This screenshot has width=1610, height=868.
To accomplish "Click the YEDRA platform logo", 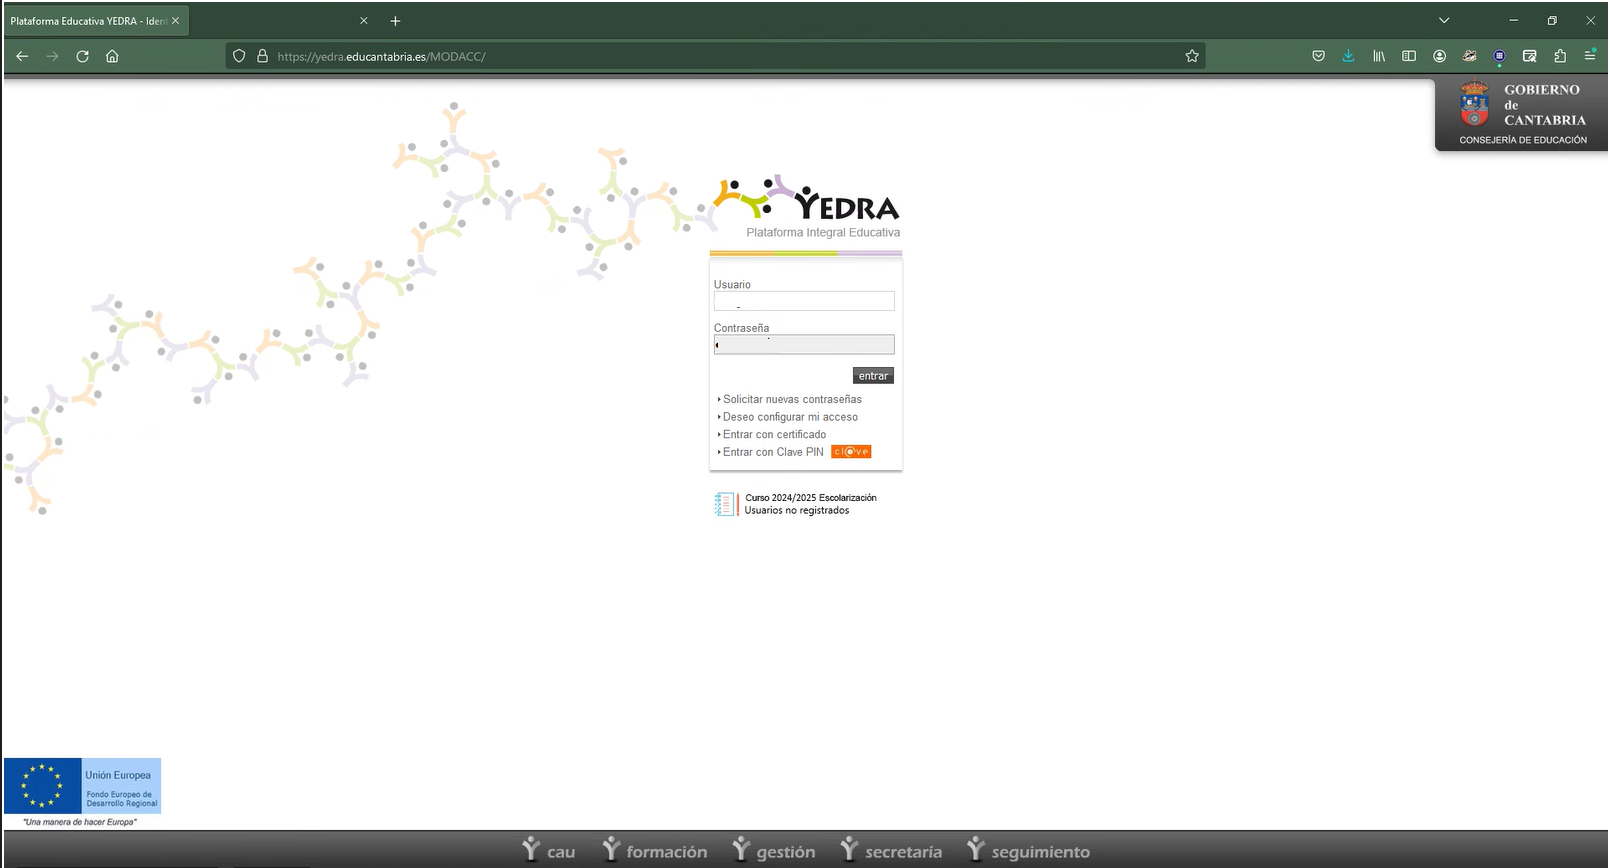I will pos(807,207).
